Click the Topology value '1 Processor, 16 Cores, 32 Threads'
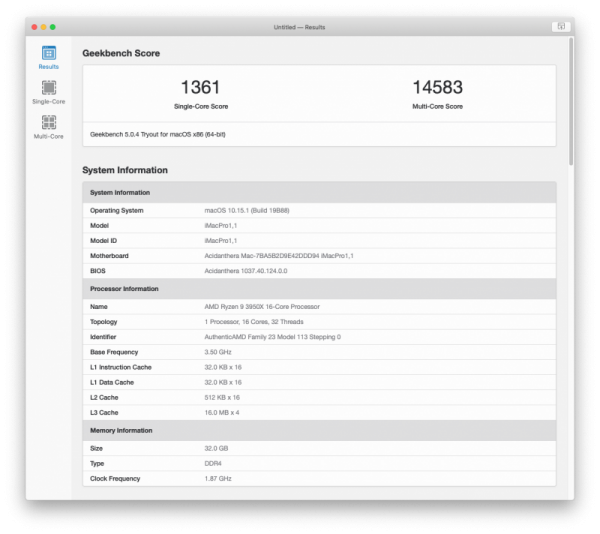600x534 pixels. pyautogui.click(x=254, y=322)
